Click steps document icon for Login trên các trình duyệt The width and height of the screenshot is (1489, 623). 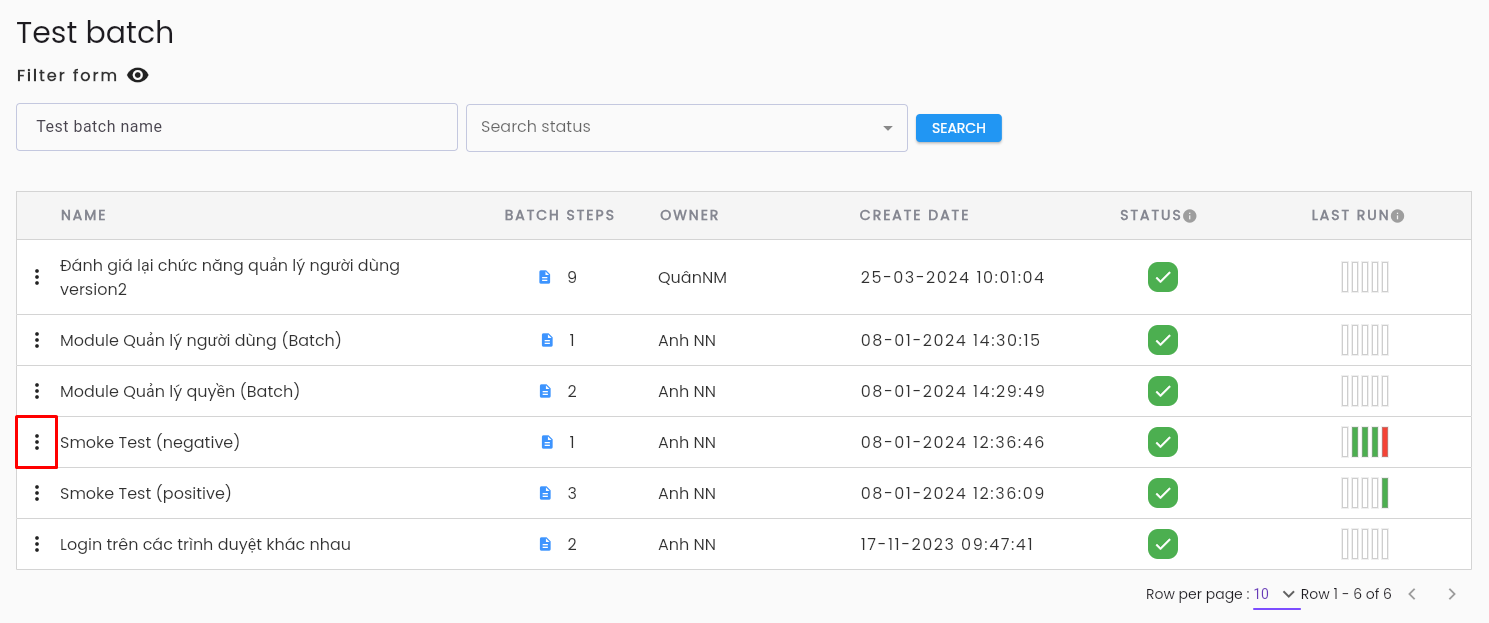(545, 544)
